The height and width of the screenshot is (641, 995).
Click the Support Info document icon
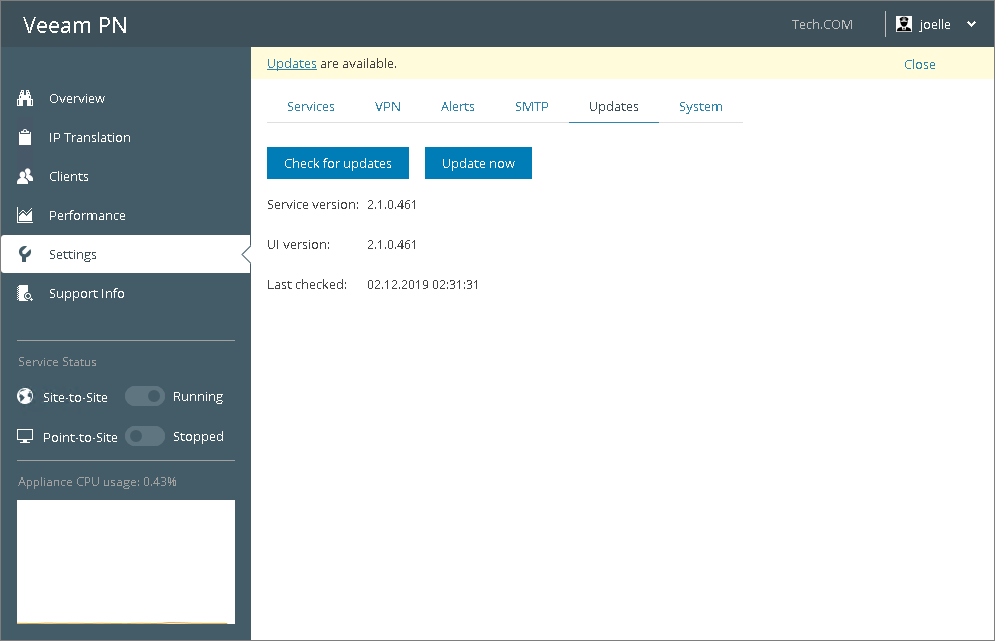(x=25, y=293)
